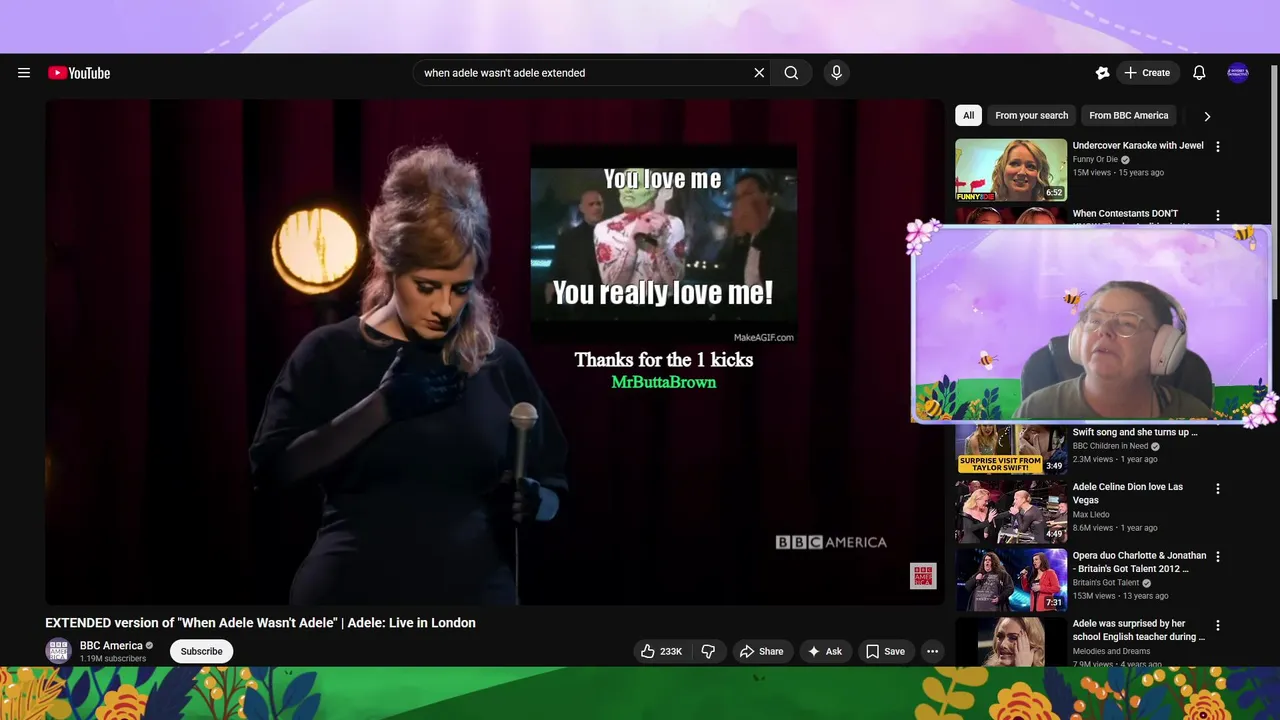Open the sparkle icon beside Create
Image resolution: width=1280 pixels, height=720 pixels.
pos(1102,73)
